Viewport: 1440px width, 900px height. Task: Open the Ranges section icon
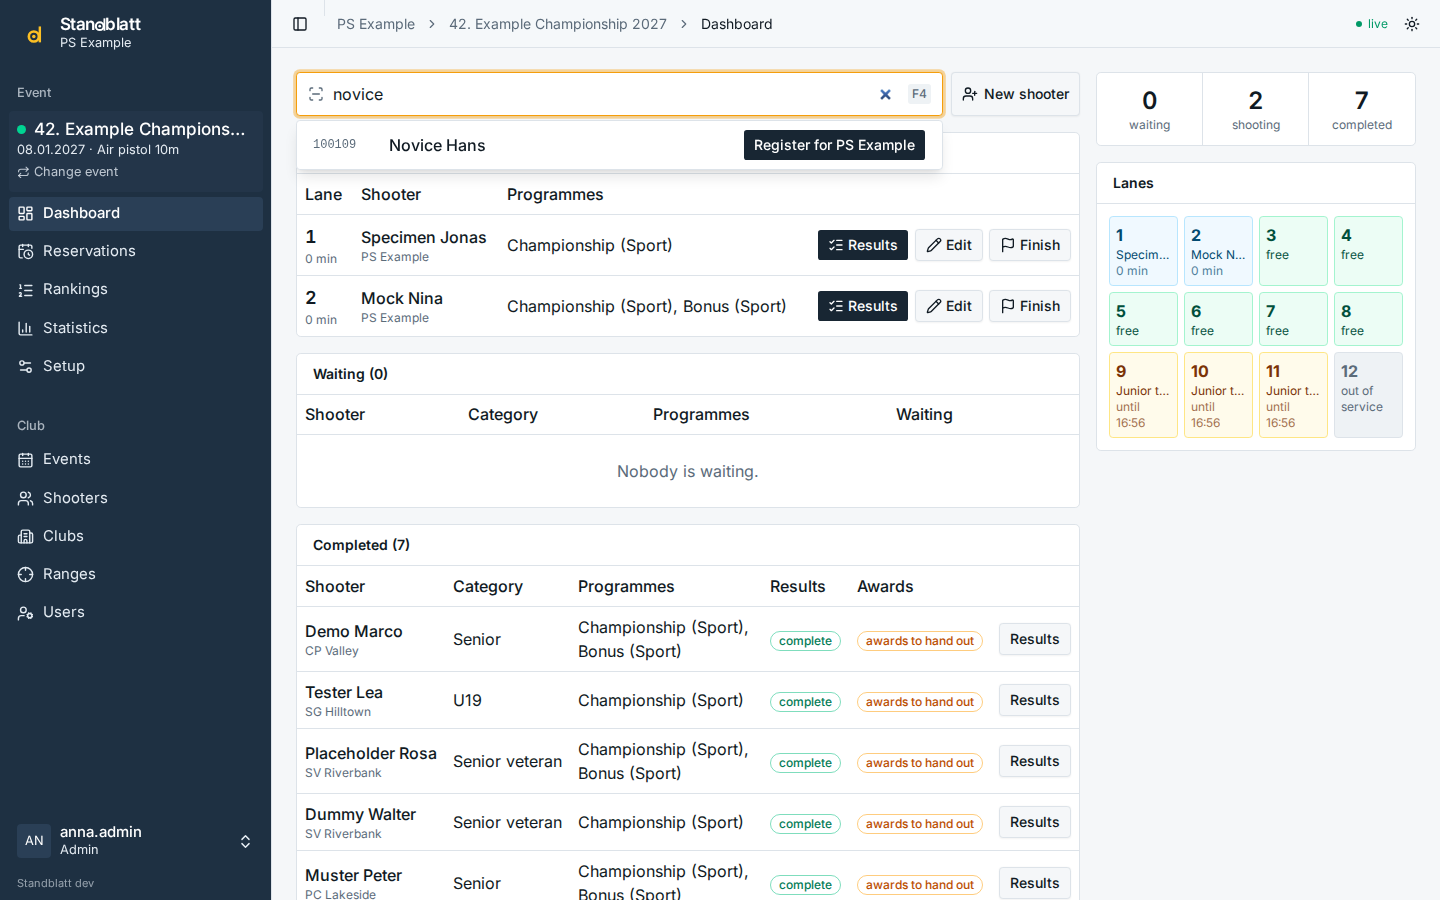pos(26,574)
